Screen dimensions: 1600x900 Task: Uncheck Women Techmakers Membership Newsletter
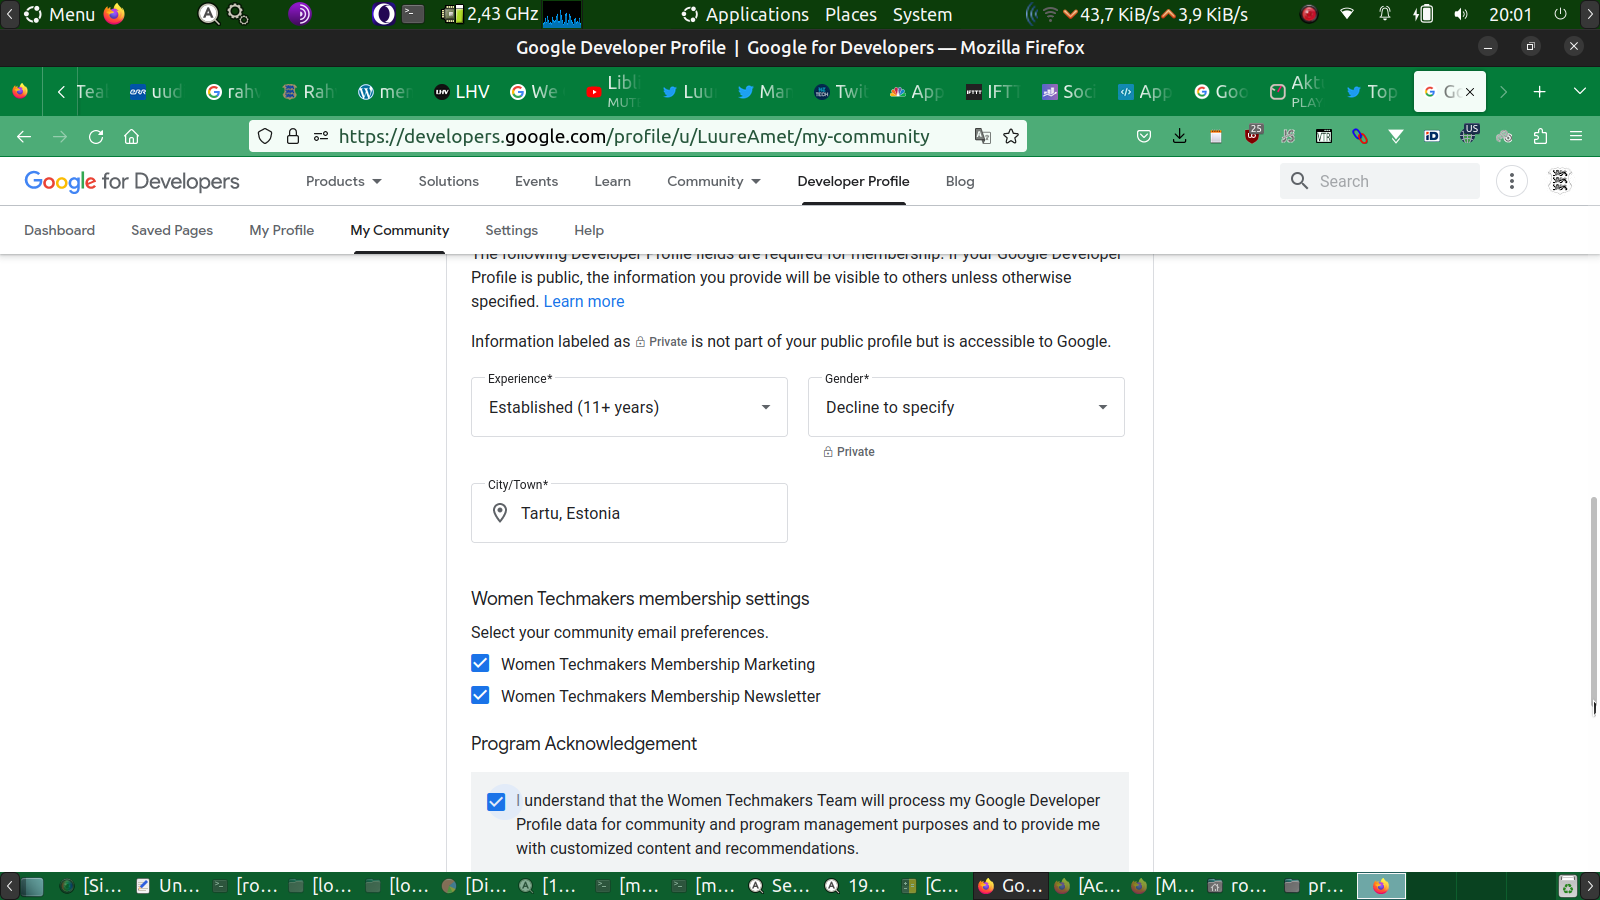point(480,695)
